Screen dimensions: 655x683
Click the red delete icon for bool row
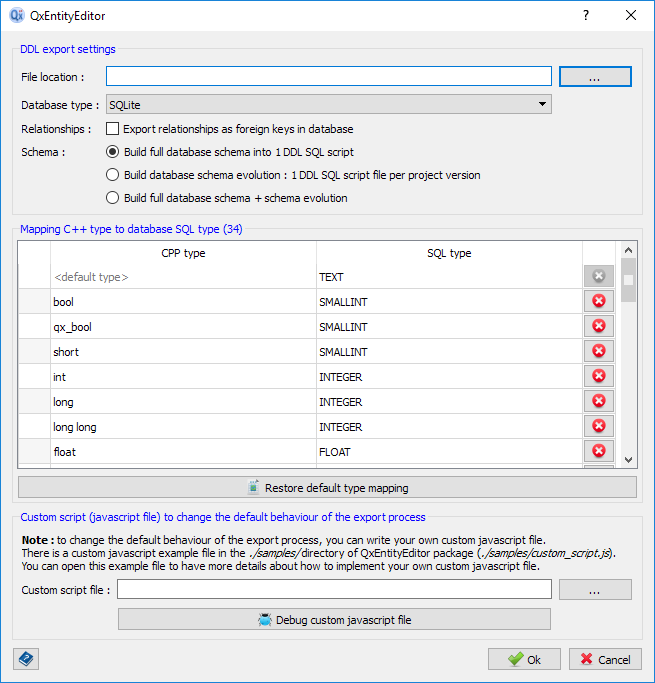599,301
